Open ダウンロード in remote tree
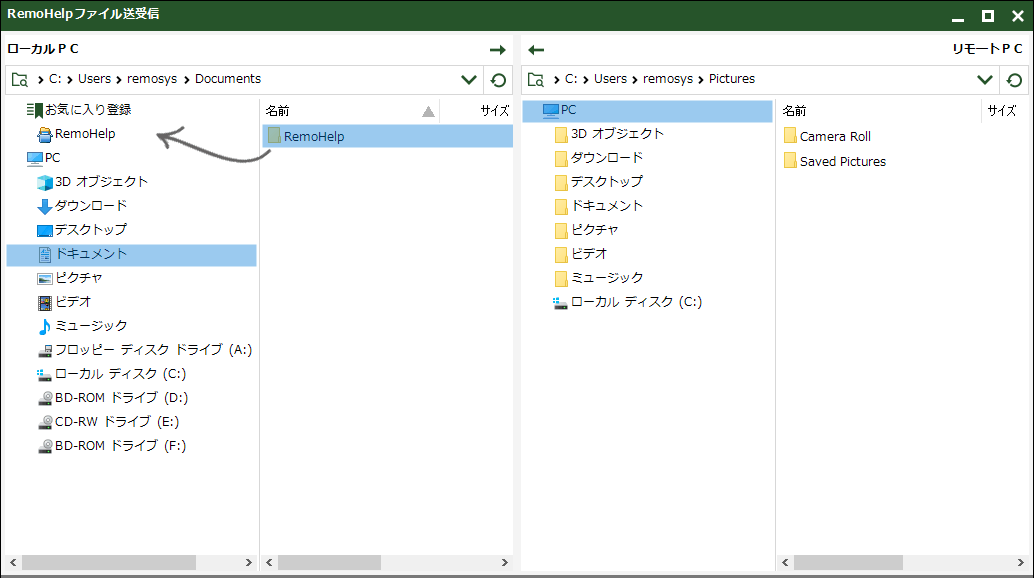Image resolution: width=1034 pixels, height=578 pixels. pyautogui.click(x=599, y=158)
